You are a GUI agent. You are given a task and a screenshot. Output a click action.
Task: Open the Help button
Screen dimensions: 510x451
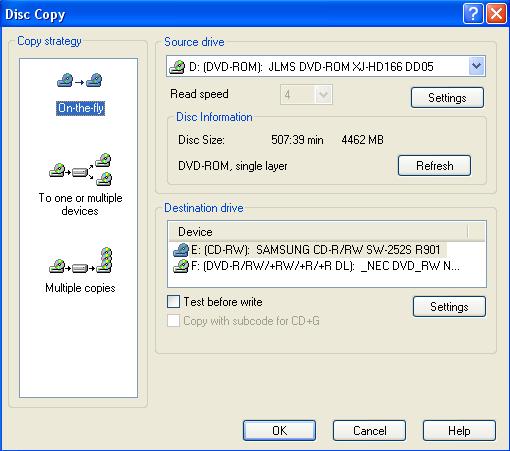[459, 430]
